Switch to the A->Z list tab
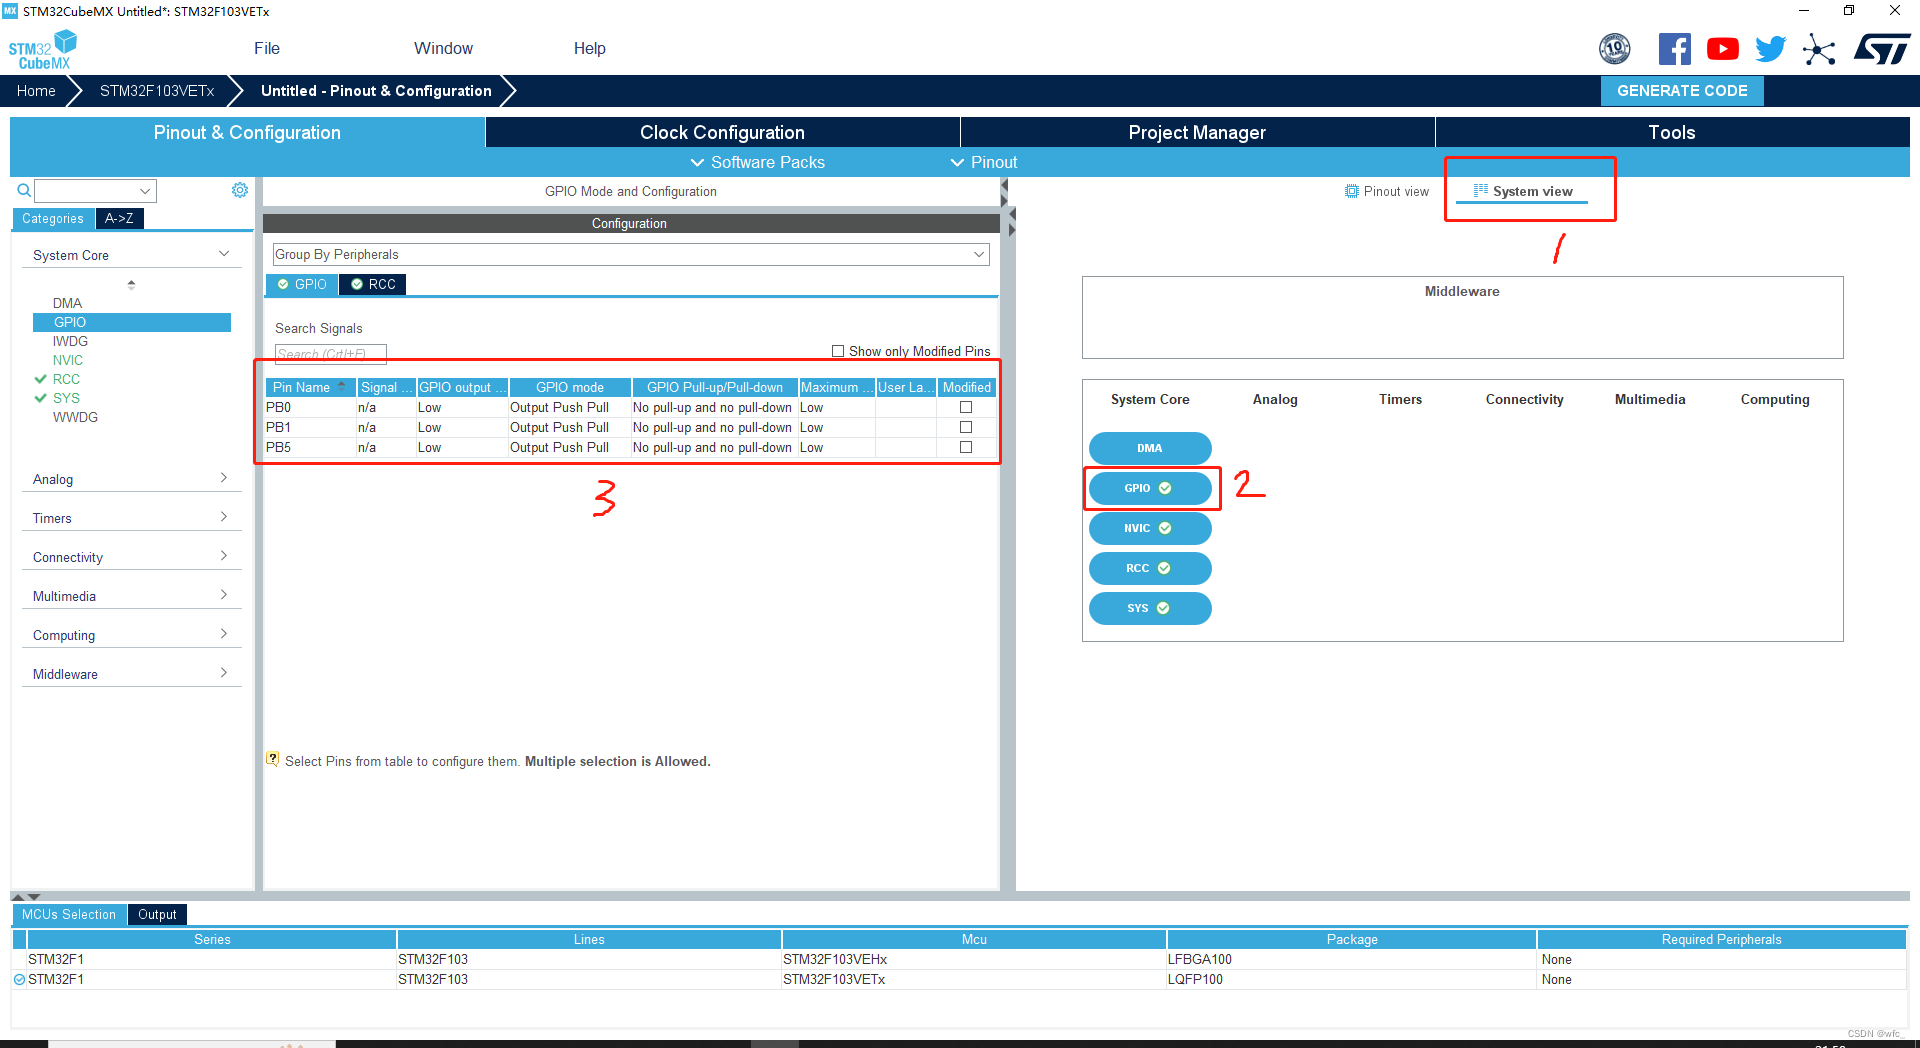Image resolution: width=1920 pixels, height=1048 pixels. 119,218
